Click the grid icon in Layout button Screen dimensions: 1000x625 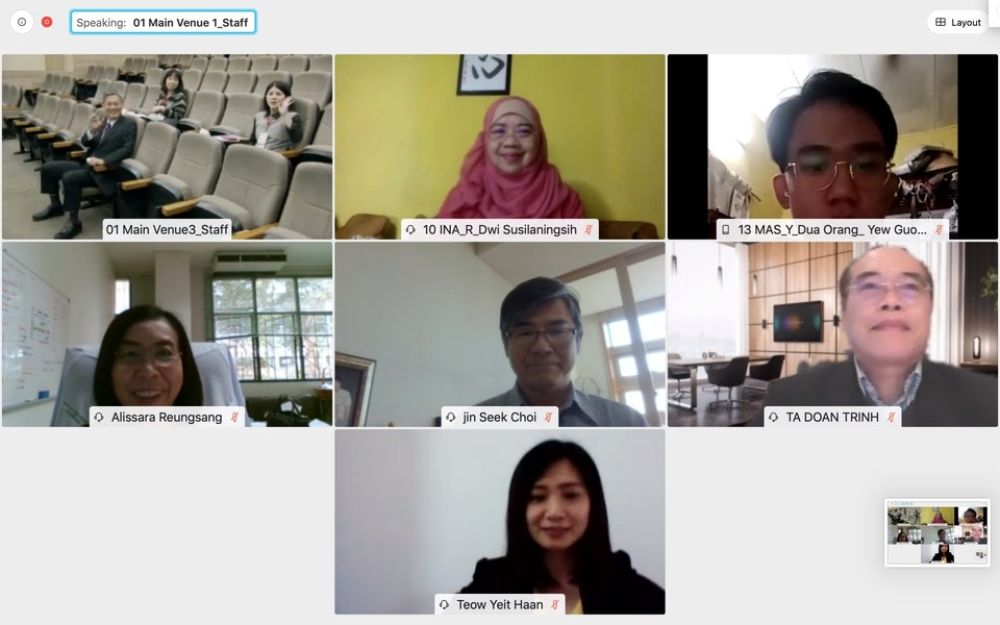941,22
